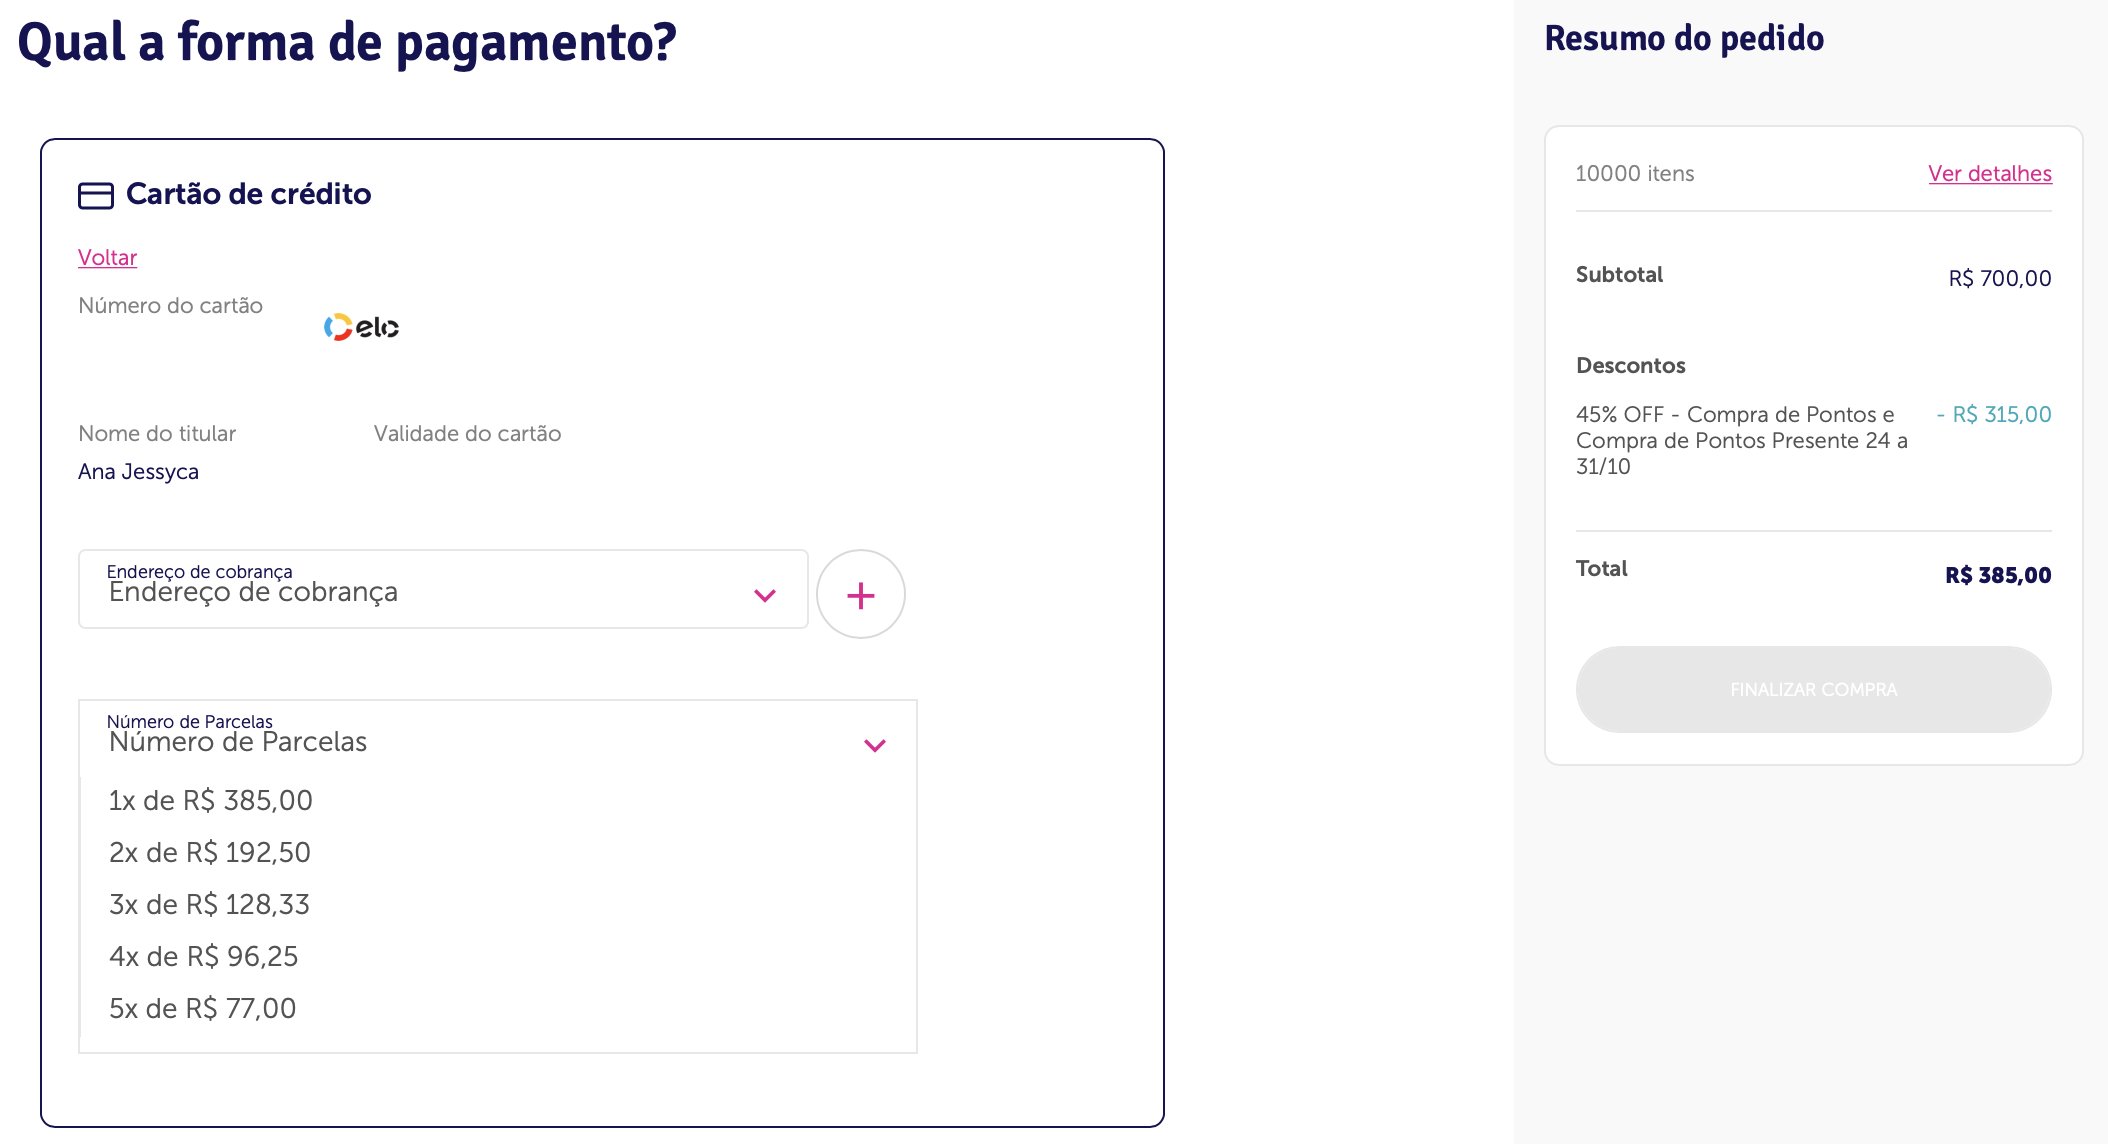Open the Endereço de cobrança dropdown

pos(443,589)
